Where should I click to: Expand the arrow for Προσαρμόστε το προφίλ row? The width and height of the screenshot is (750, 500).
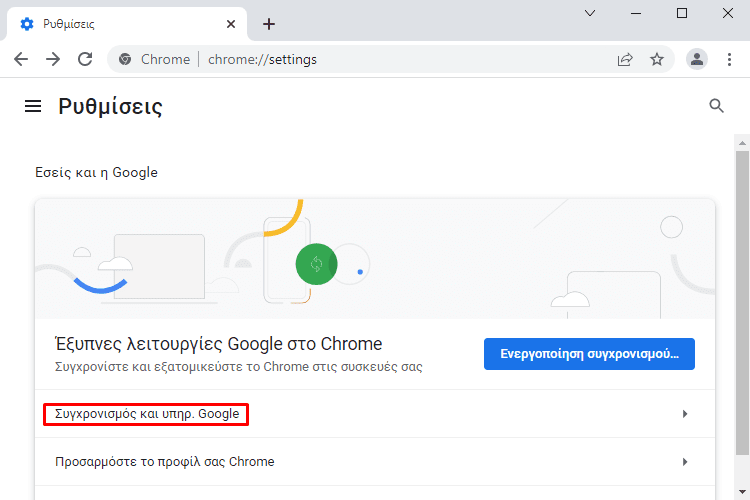(x=685, y=462)
